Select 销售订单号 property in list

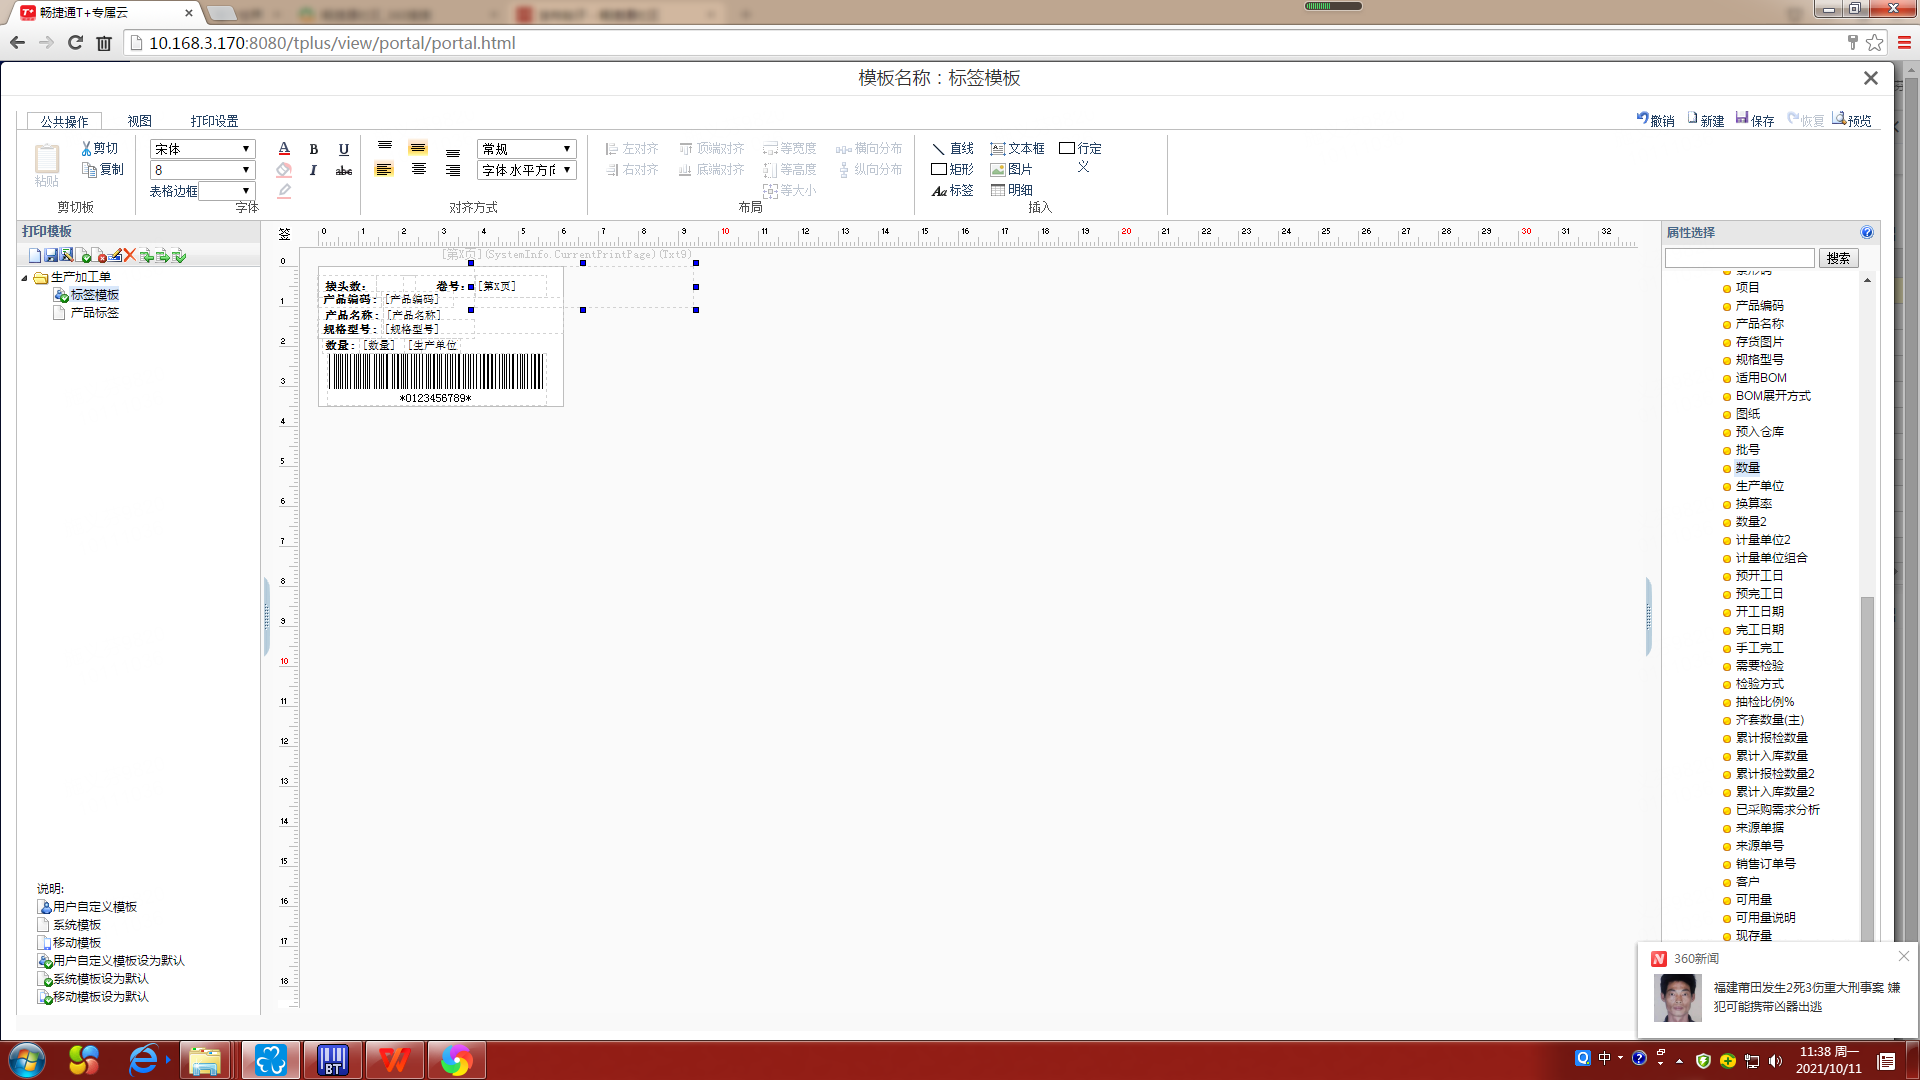click(x=1765, y=864)
